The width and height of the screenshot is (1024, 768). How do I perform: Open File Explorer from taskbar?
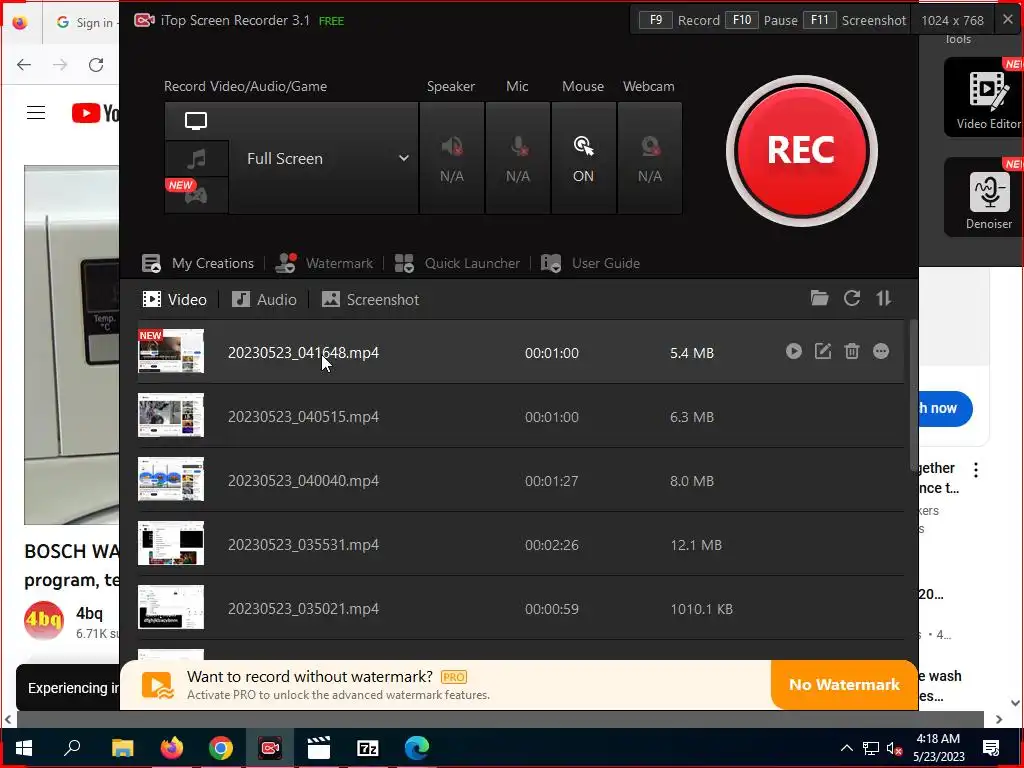(122, 748)
